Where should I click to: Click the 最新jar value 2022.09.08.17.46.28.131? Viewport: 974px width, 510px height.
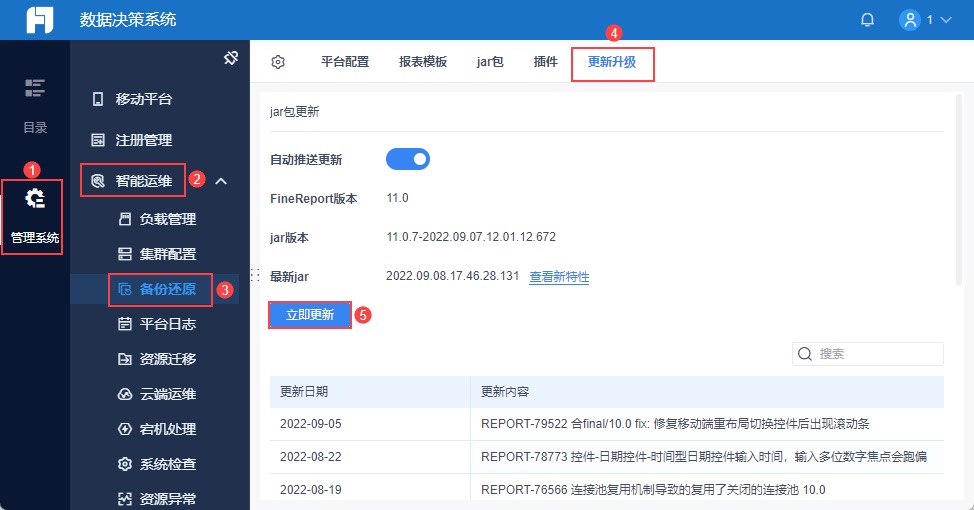point(452,276)
